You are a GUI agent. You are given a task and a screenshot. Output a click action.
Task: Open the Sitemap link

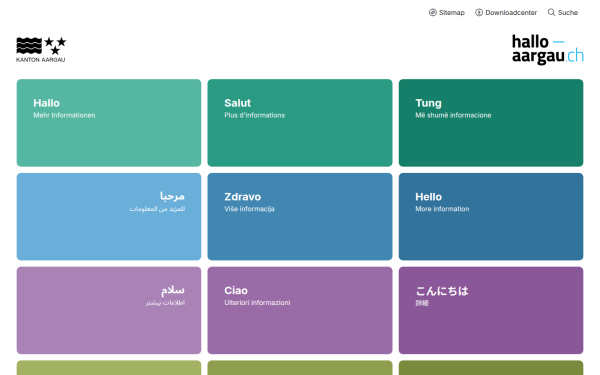click(x=447, y=13)
